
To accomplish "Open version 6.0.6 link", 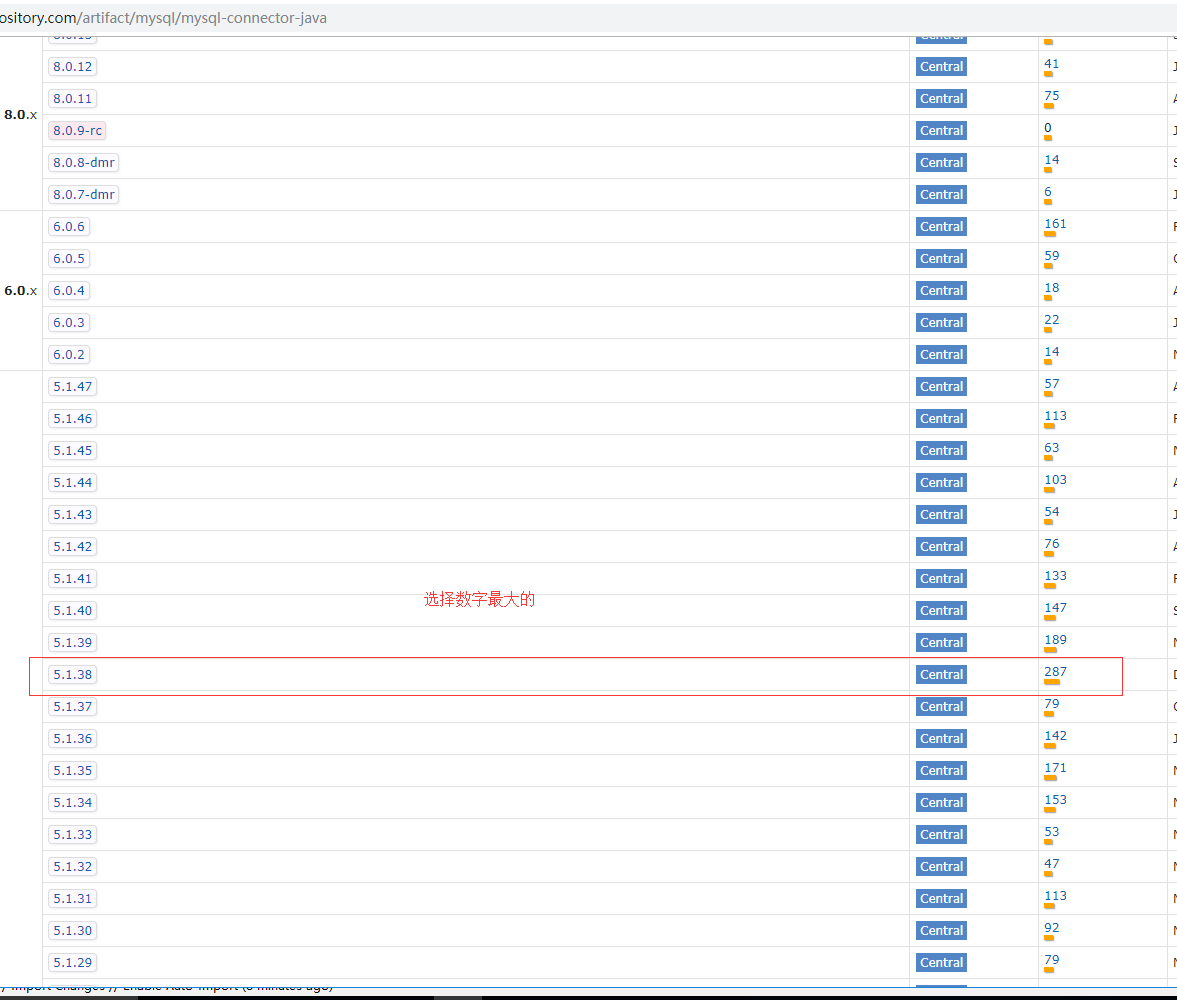I will coord(69,227).
